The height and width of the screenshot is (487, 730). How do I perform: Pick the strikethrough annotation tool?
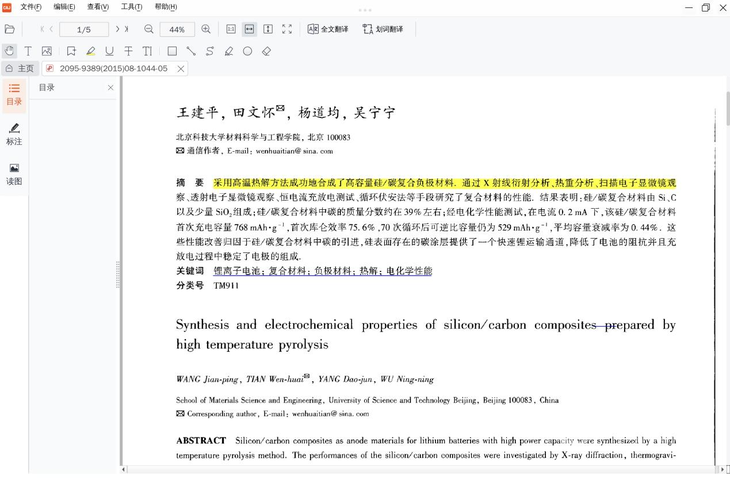click(x=128, y=51)
